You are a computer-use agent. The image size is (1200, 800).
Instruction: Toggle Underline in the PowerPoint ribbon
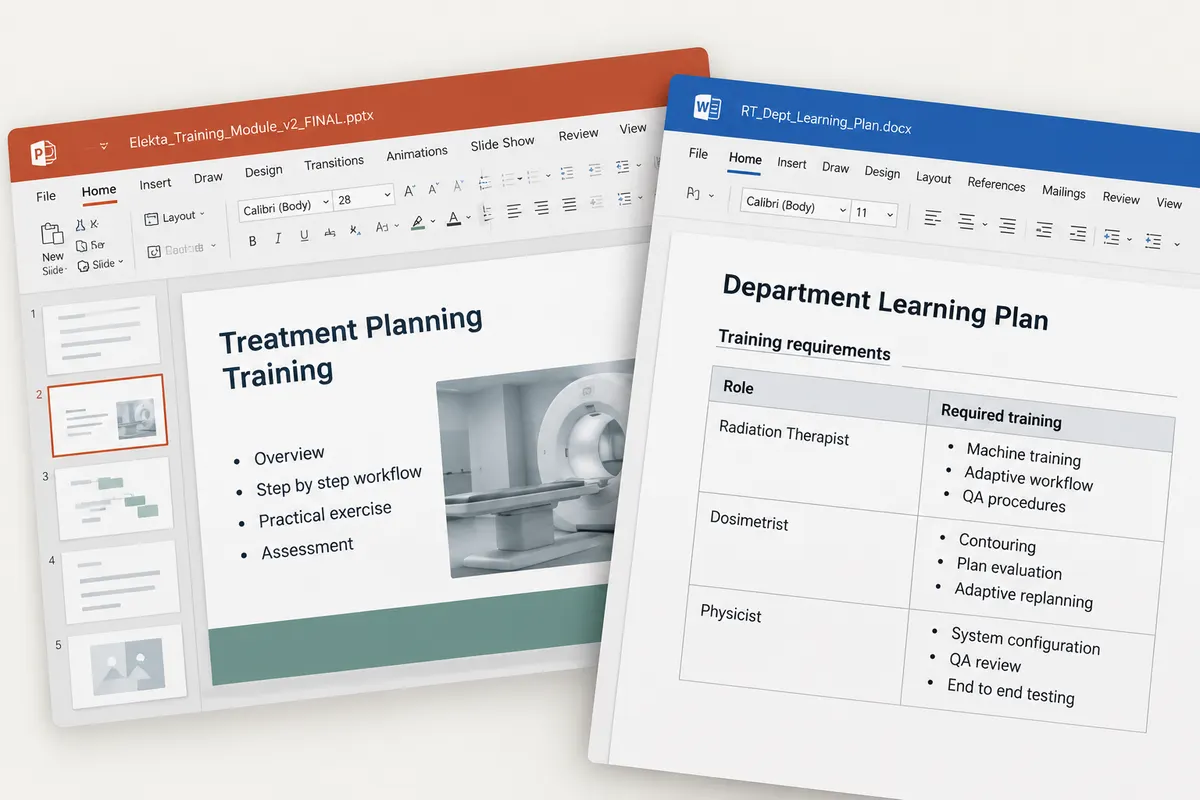[x=304, y=236]
